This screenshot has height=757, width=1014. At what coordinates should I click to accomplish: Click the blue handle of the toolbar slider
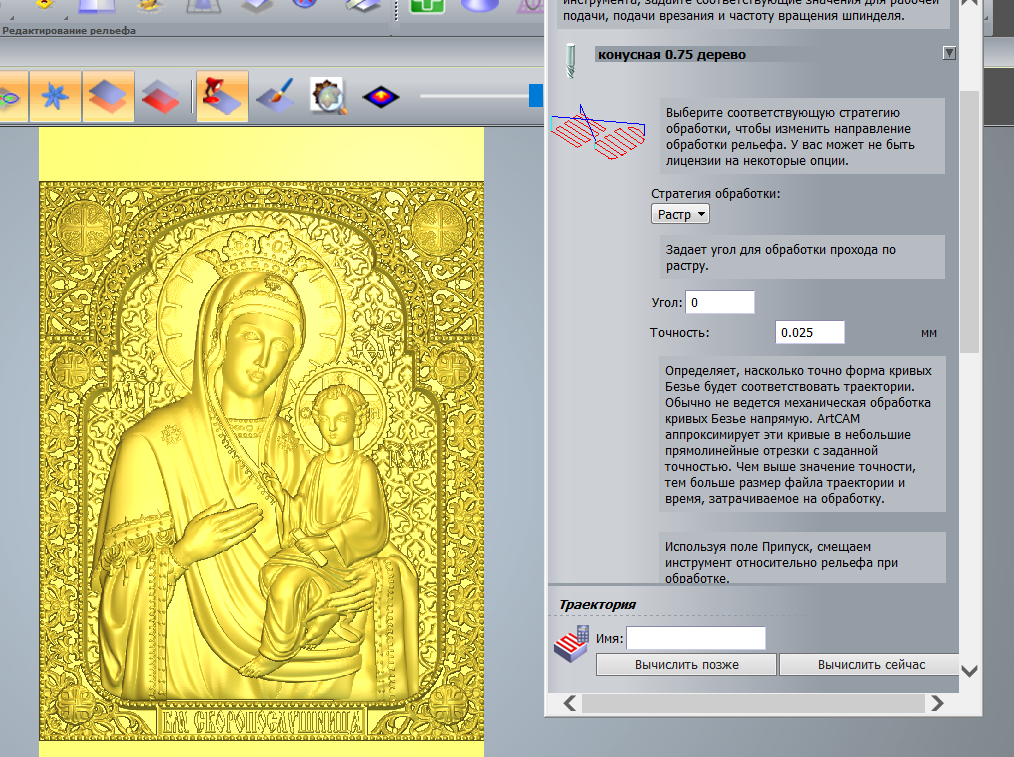pyautogui.click(x=535, y=95)
